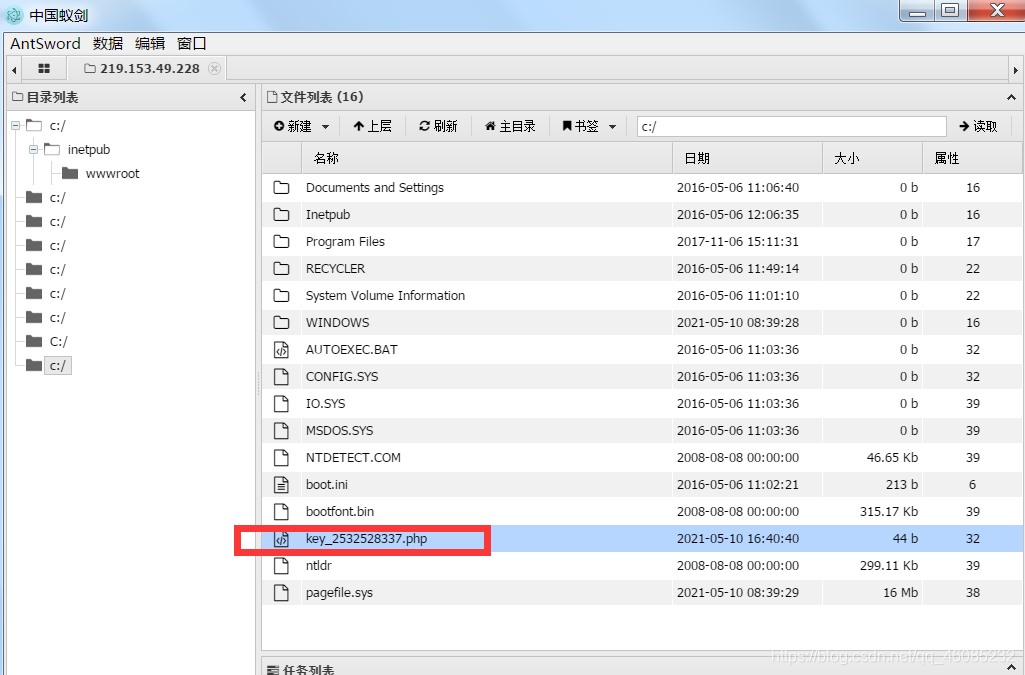
Task: Go to the 主目录 home directory
Action: (511, 126)
